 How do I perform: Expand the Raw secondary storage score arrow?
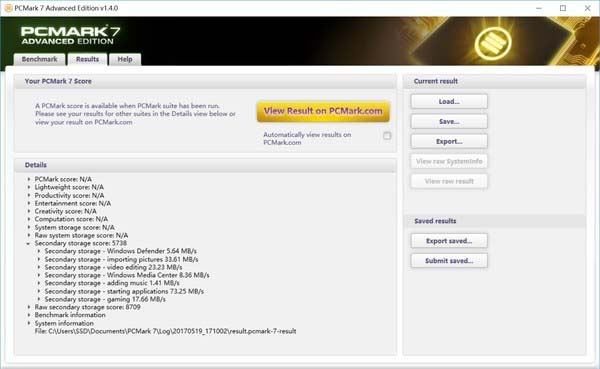pos(29,307)
